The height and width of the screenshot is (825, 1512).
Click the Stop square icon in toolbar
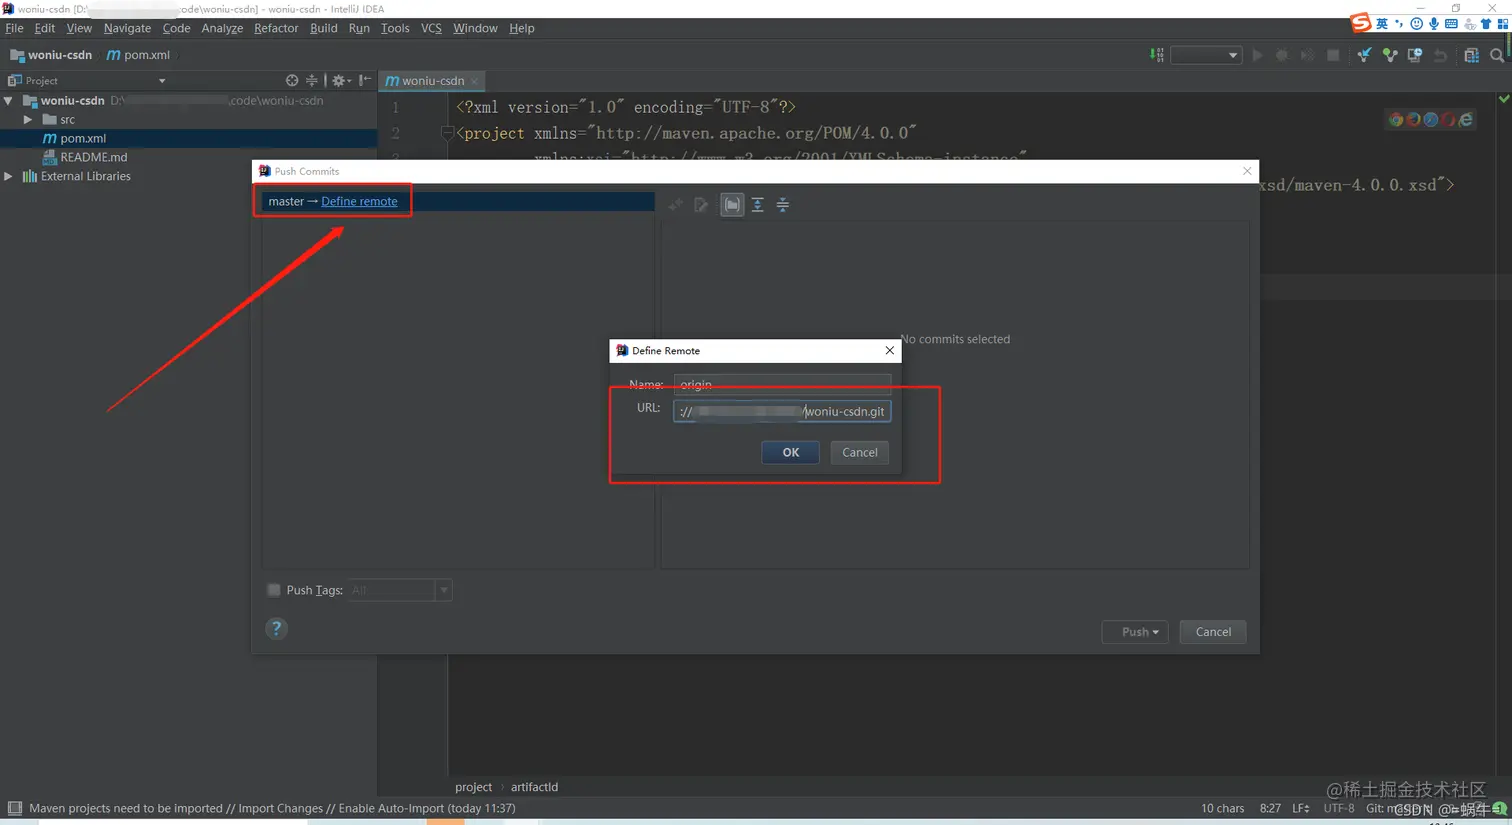coord(1333,55)
